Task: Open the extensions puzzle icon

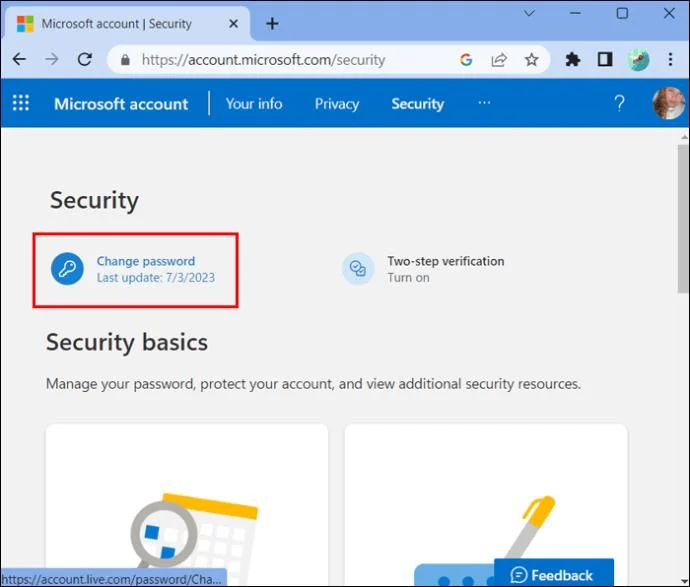Action: (573, 59)
